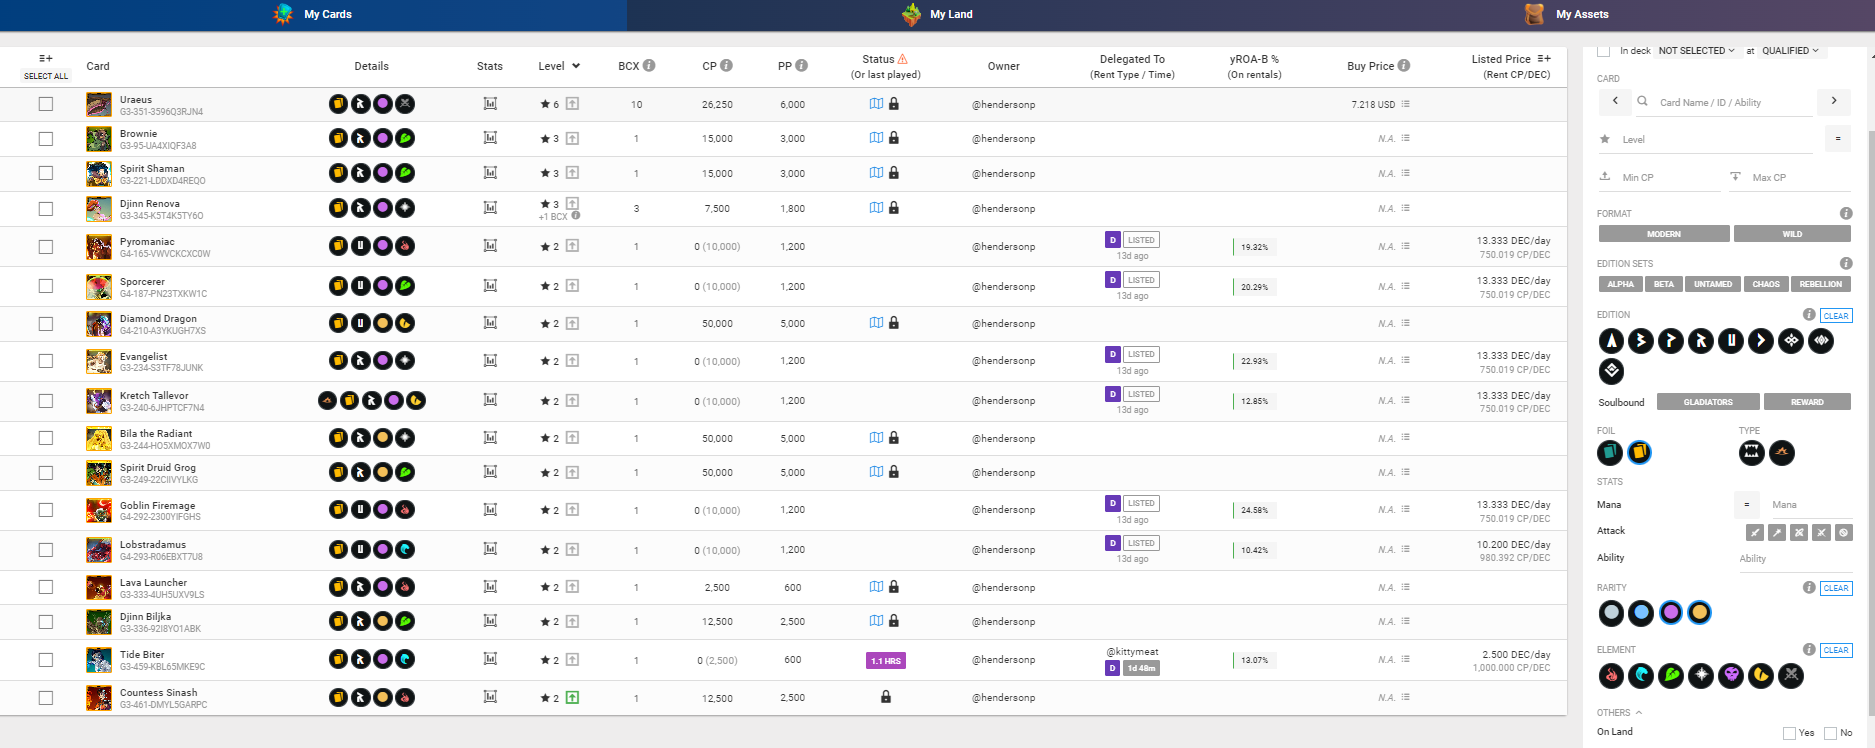Image resolution: width=1875 pixels, height=748 pixels.
Task: Filter by Dragon element icon
Action: click(x=1761, y=676)
